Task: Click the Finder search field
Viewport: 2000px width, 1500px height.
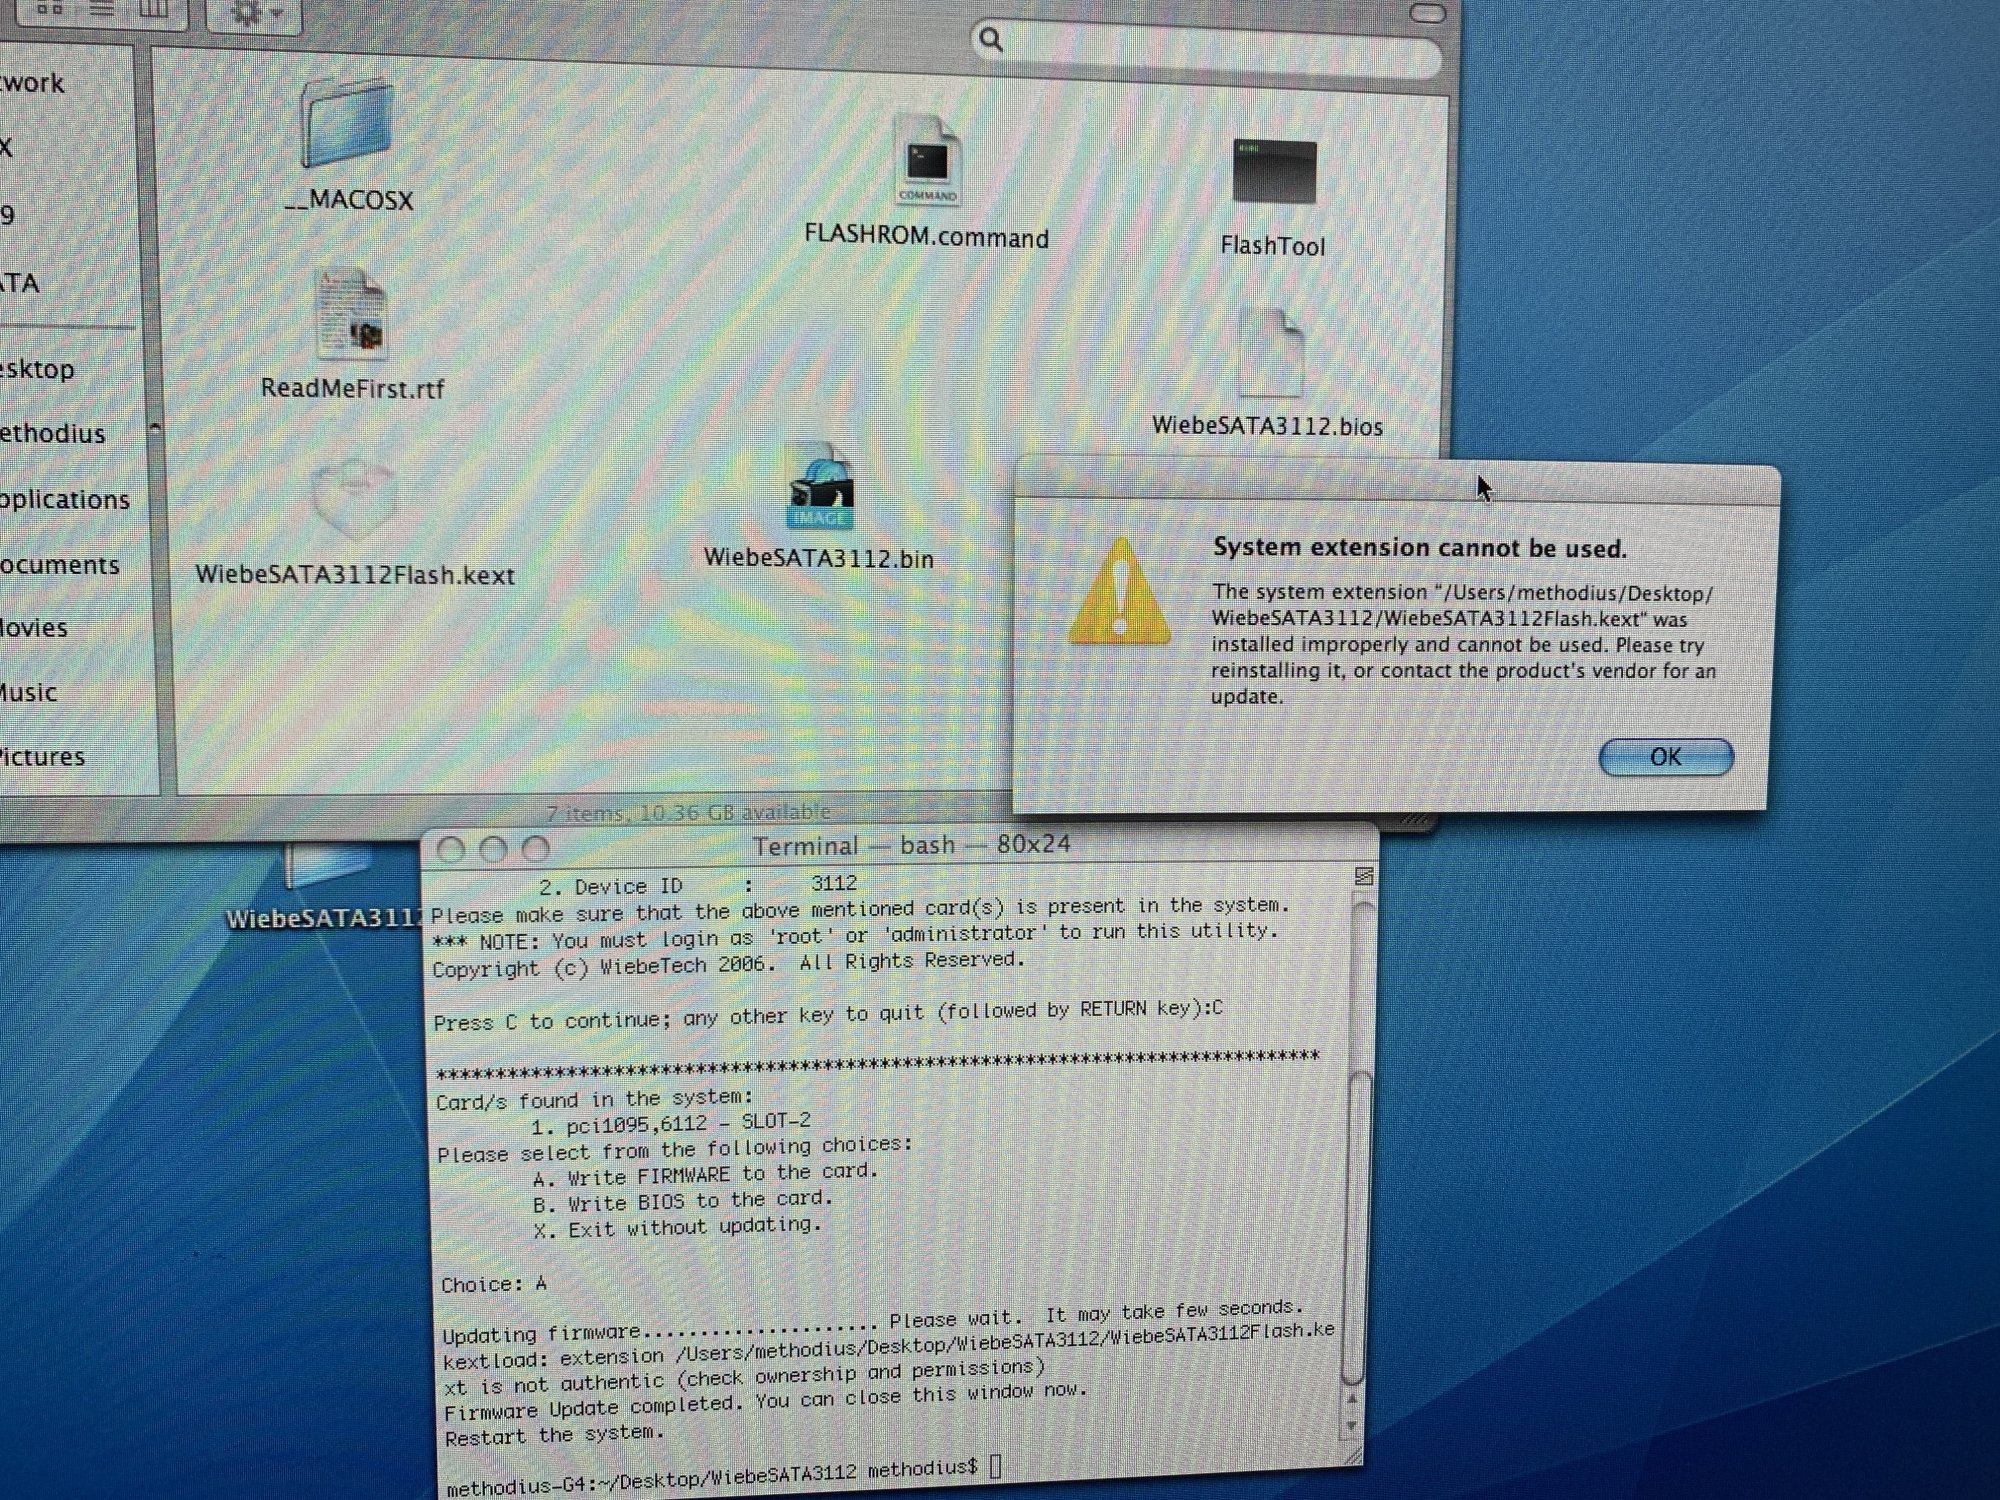Action: click(1210, 42)
